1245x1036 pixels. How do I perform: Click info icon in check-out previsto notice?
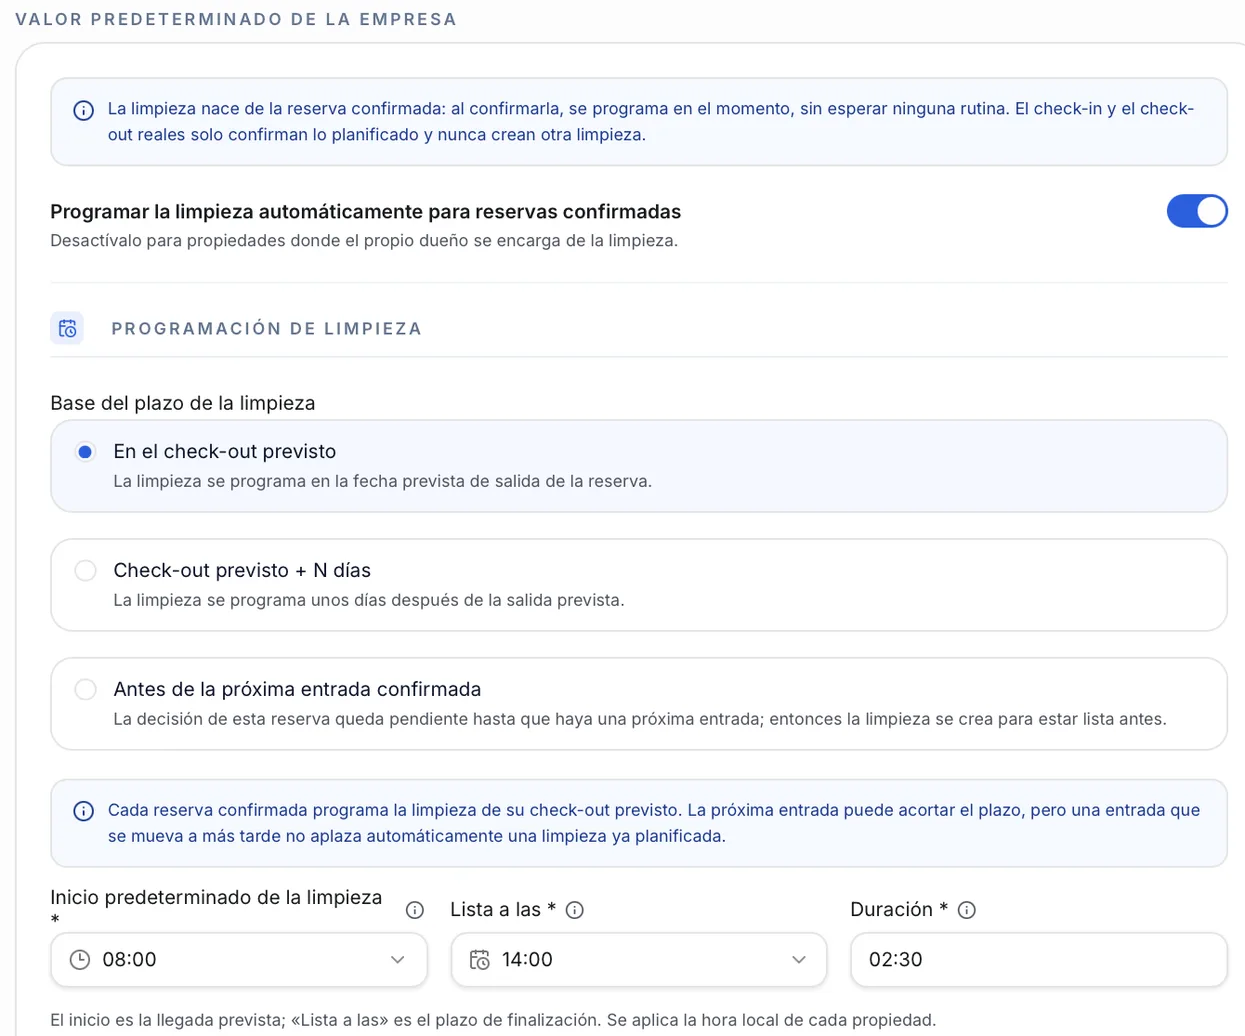coord(84,811)
